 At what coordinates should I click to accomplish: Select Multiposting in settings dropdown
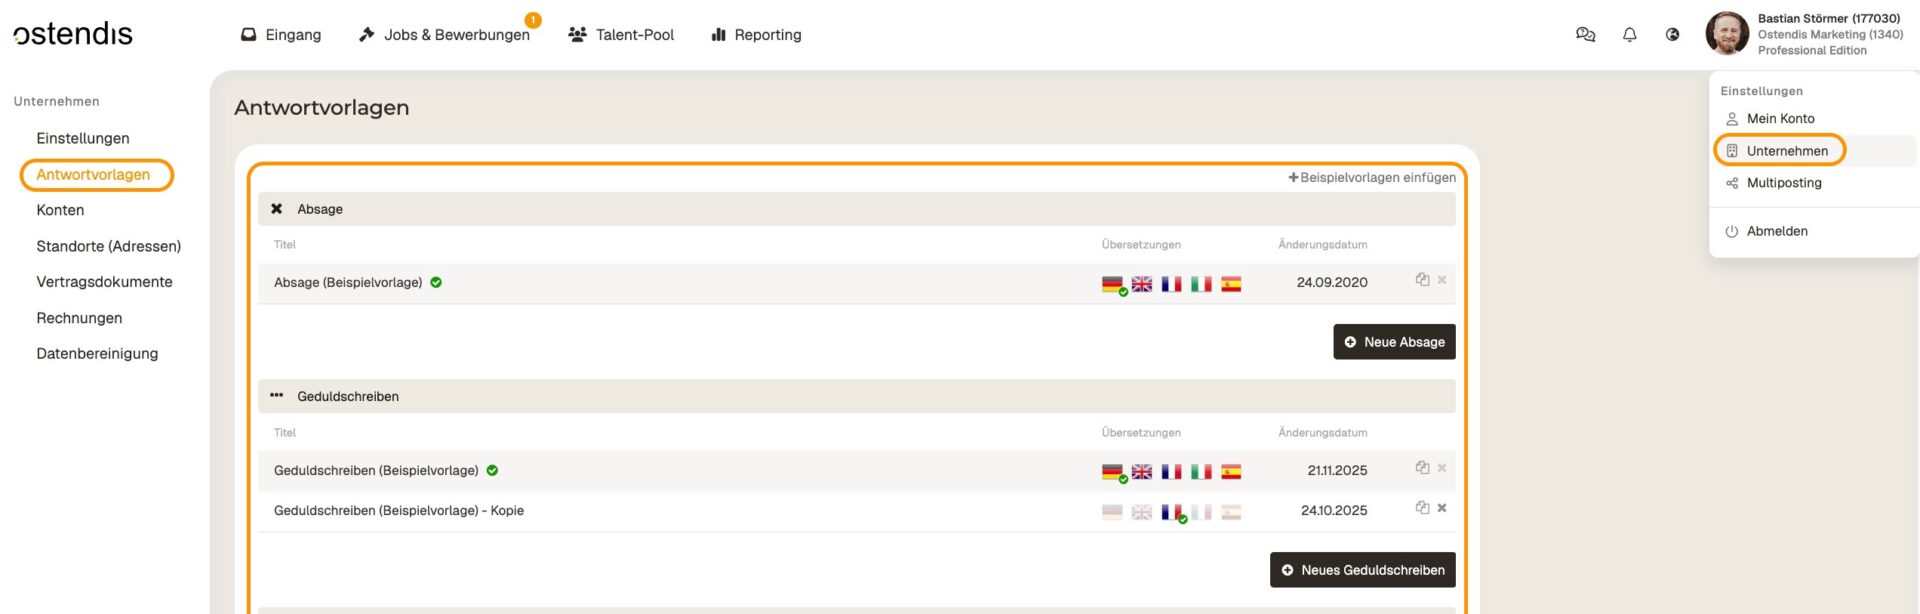[x=1783, y=183]
